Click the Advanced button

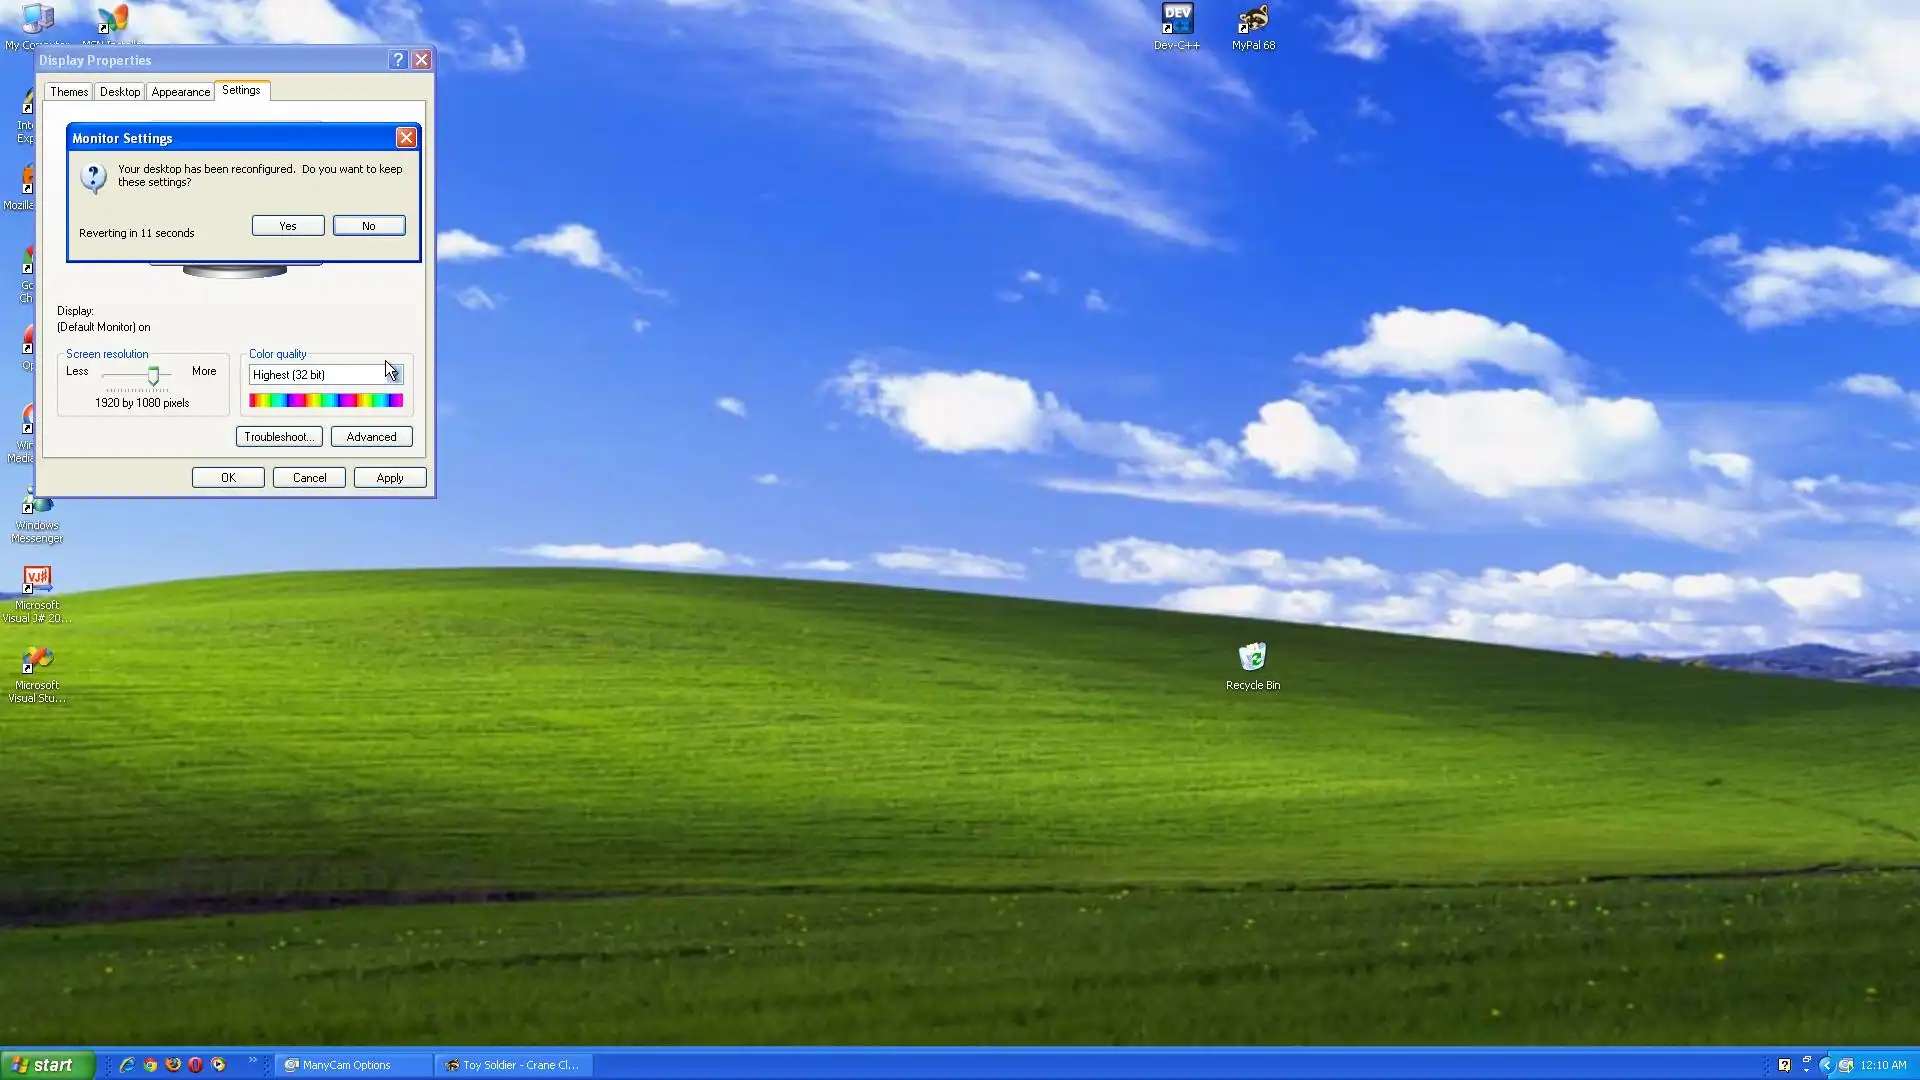tap(371, 437)
